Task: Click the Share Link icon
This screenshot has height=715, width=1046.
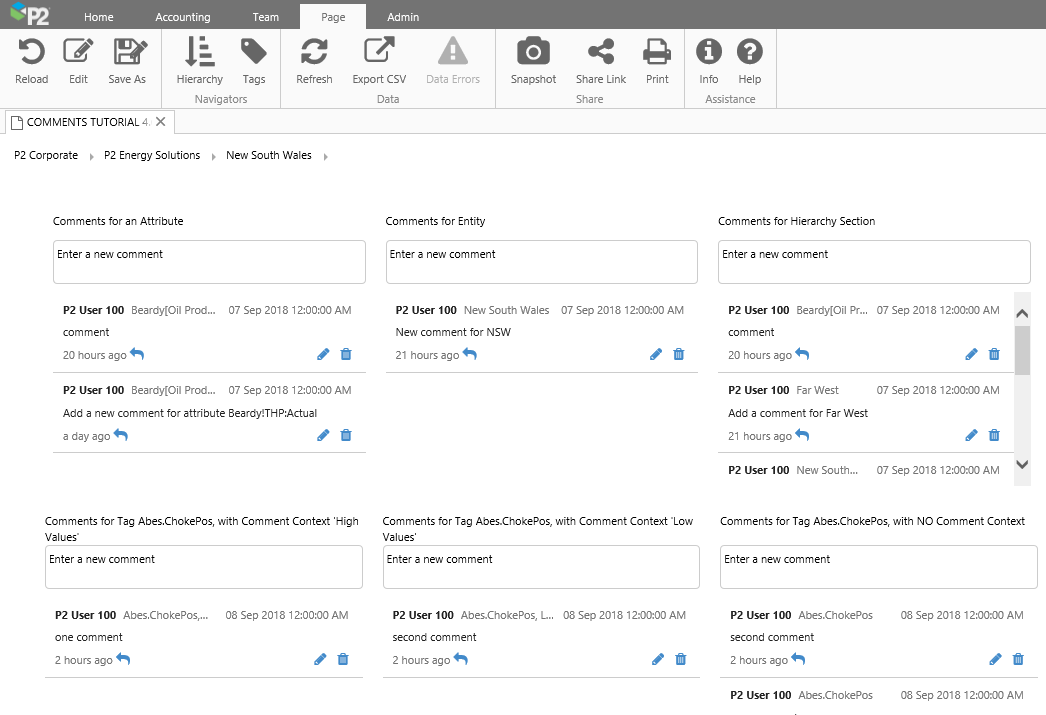Action: point(601,52)
